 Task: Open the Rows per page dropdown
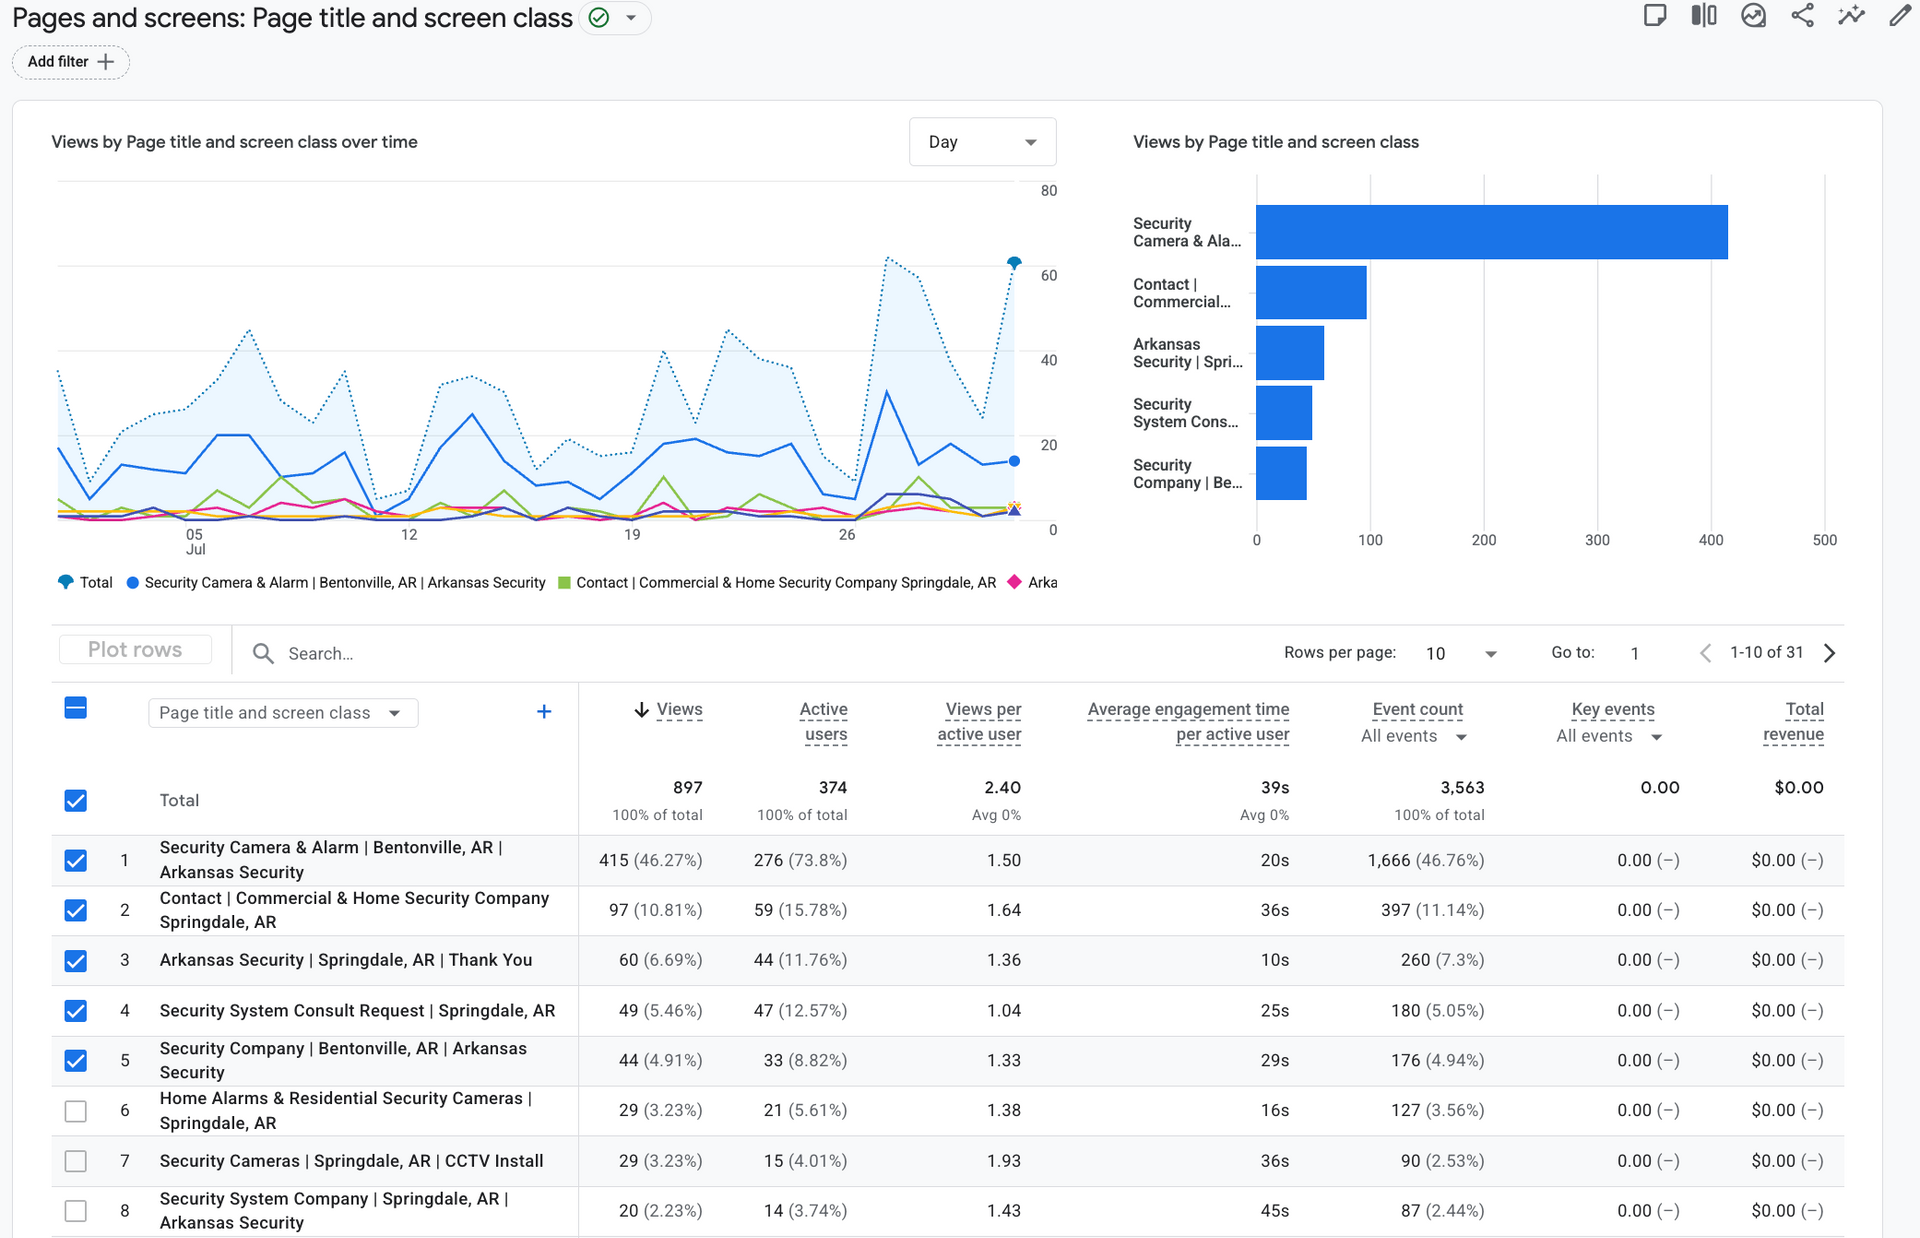1461,653
